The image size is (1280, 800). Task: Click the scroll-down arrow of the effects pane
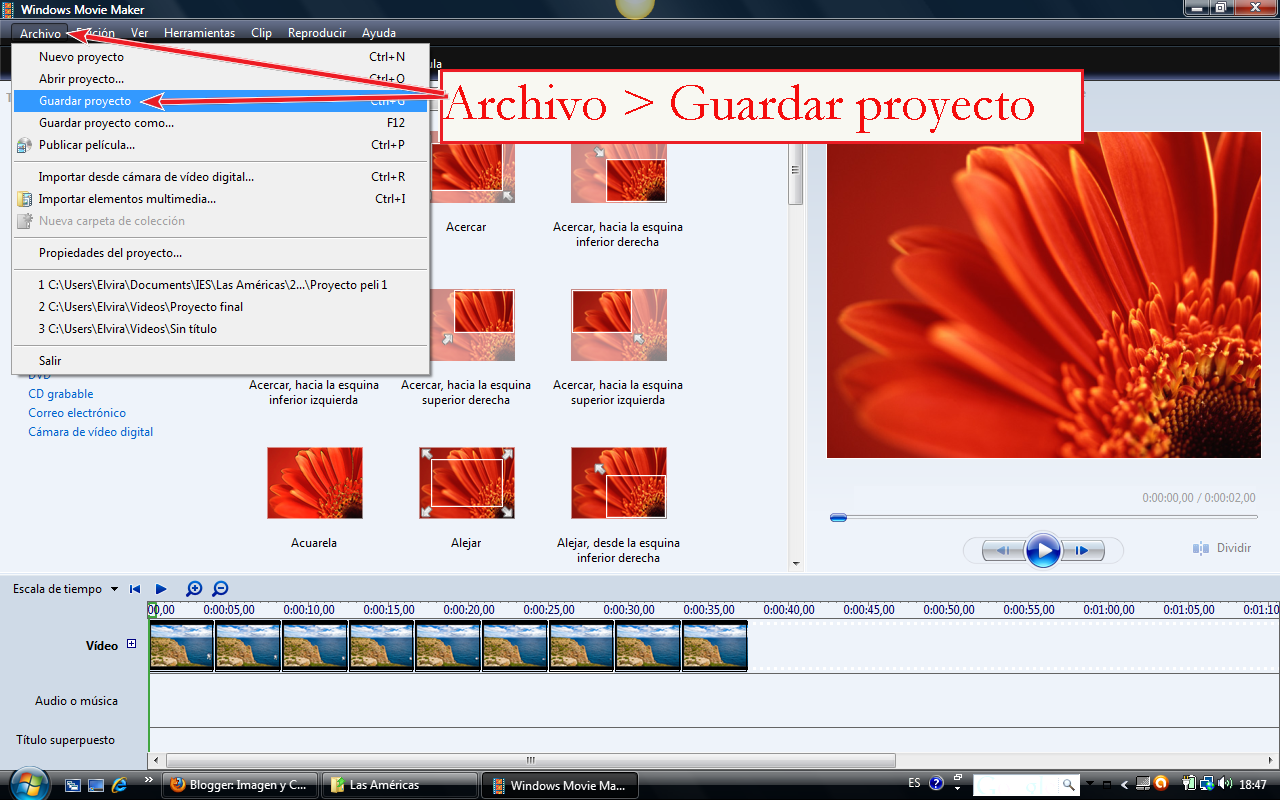click(x=796, y=564)
